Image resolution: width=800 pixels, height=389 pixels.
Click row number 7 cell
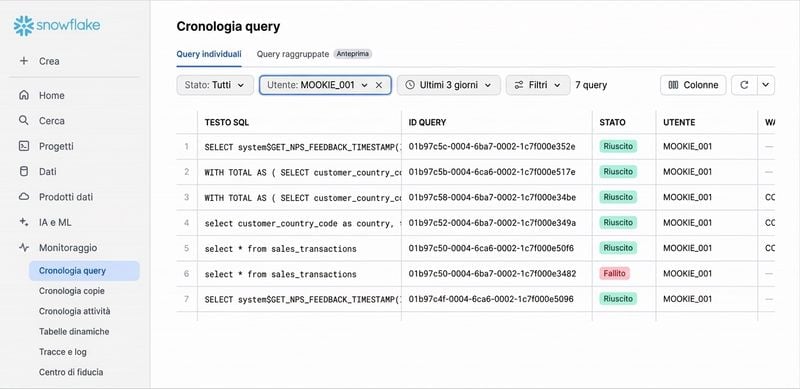[187, 299]
